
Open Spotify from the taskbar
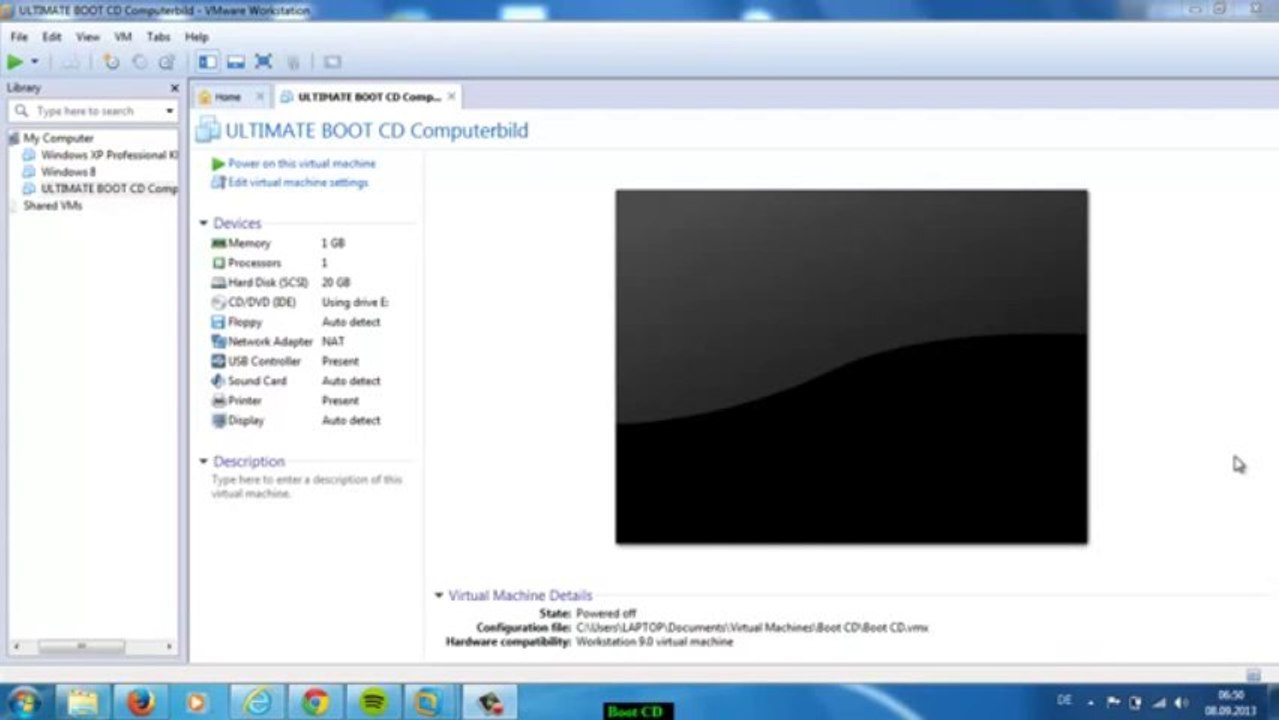pos(373,702)
